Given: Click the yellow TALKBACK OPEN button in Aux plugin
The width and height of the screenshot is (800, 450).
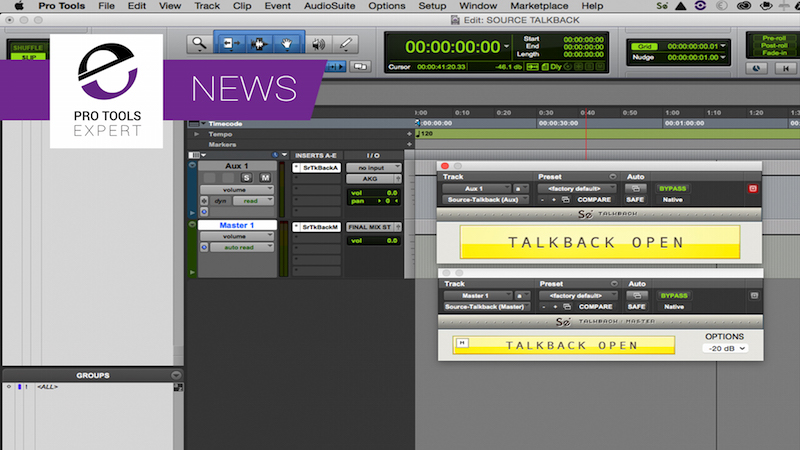Looking at the screenshot, I should 599,242.
